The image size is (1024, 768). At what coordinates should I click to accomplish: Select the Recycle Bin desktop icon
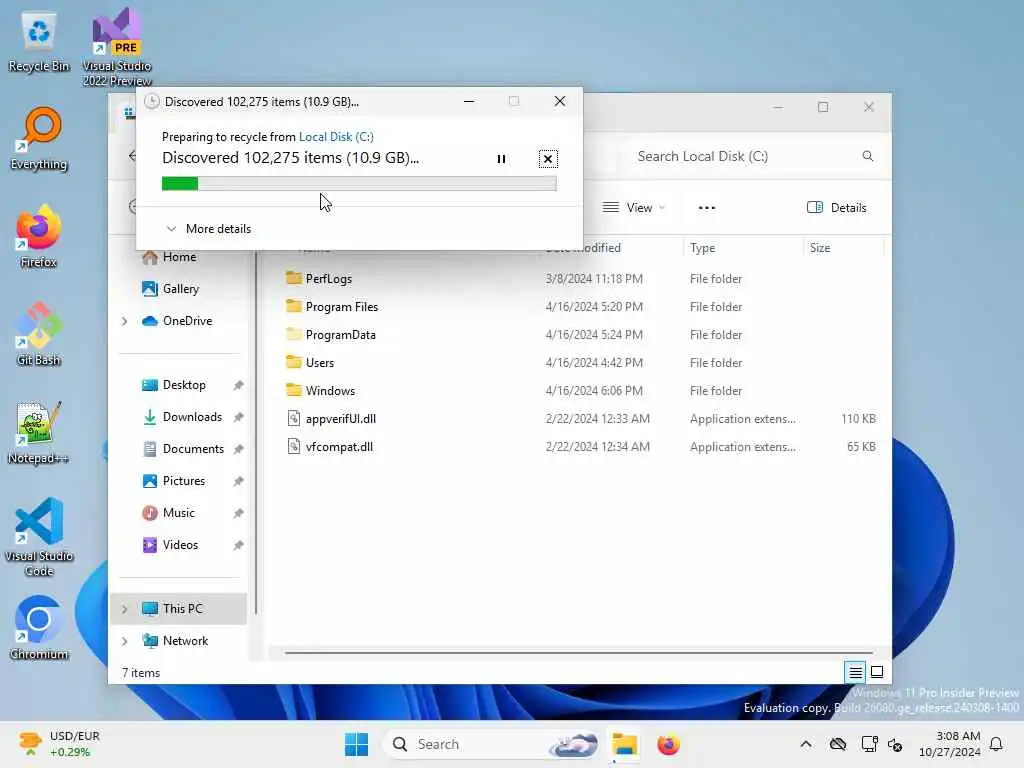(39, 42)
